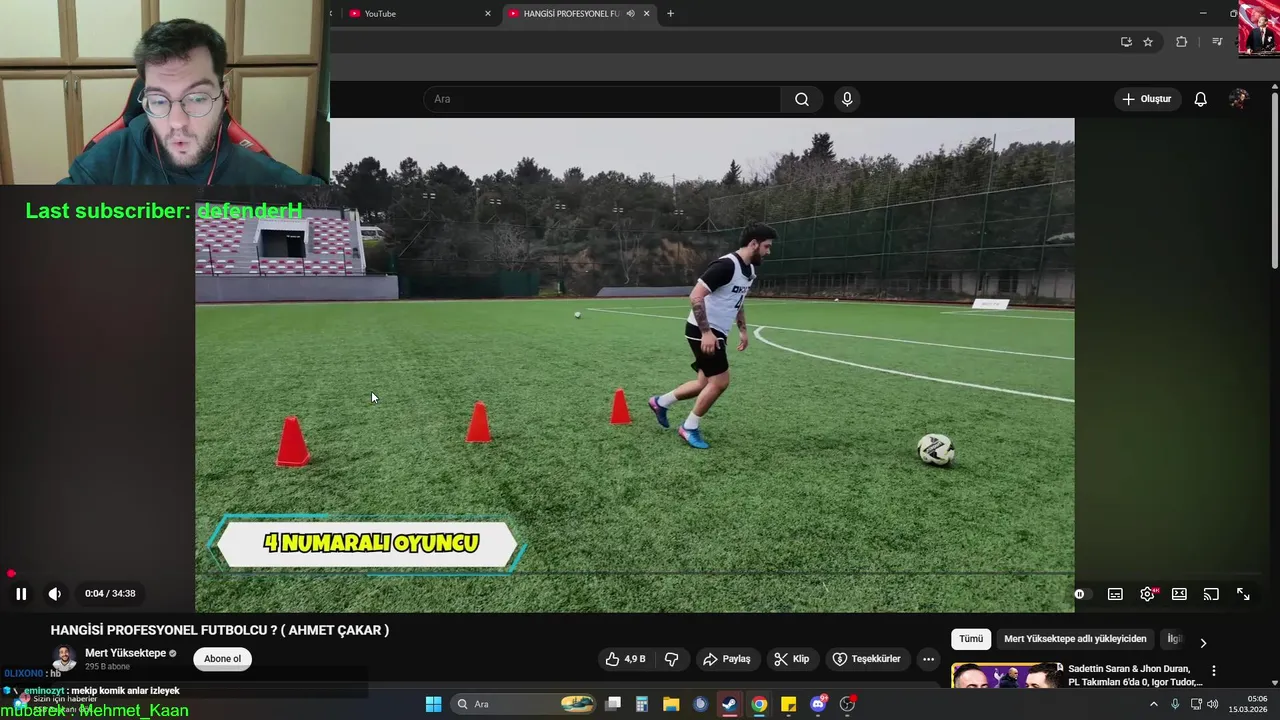The height and width of the screenshot is (720, 1280).
Task: Open the Mert Yüksektepe channel name link
Action: 125,653
